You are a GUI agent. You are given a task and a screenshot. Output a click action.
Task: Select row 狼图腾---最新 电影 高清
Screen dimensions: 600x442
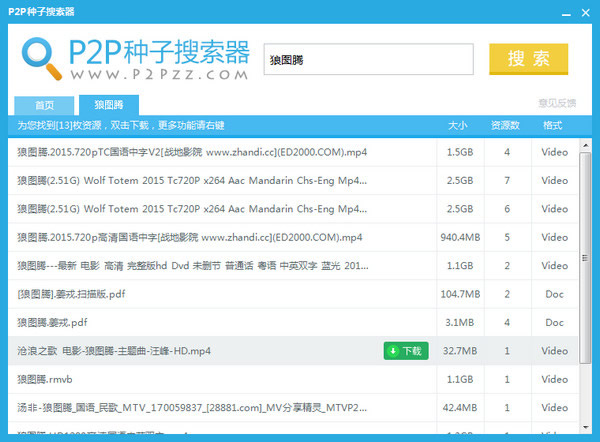(x=293, y=266)
